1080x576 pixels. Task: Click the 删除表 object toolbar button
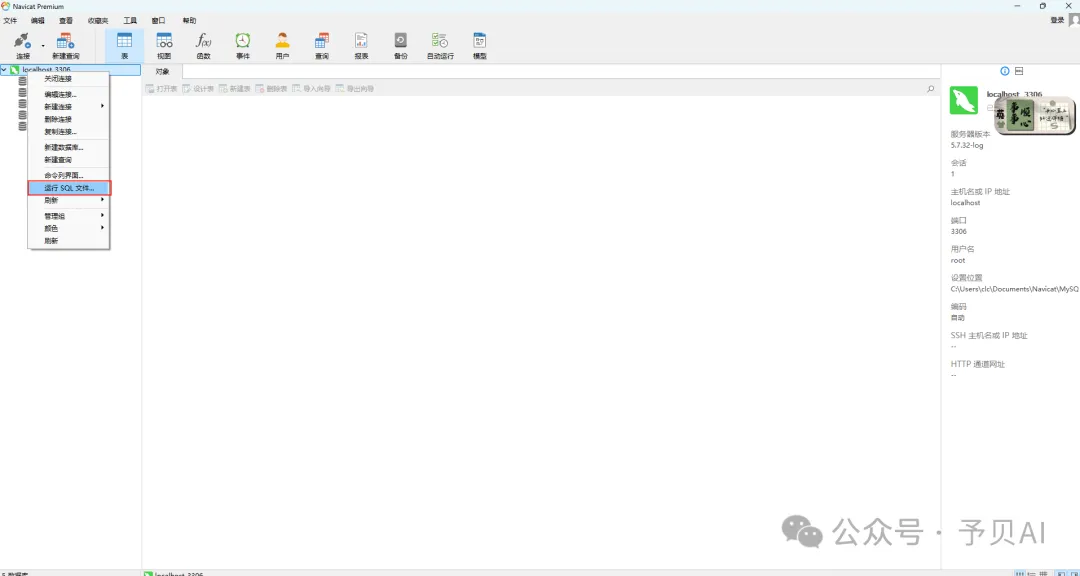click(x=271, y=89)
